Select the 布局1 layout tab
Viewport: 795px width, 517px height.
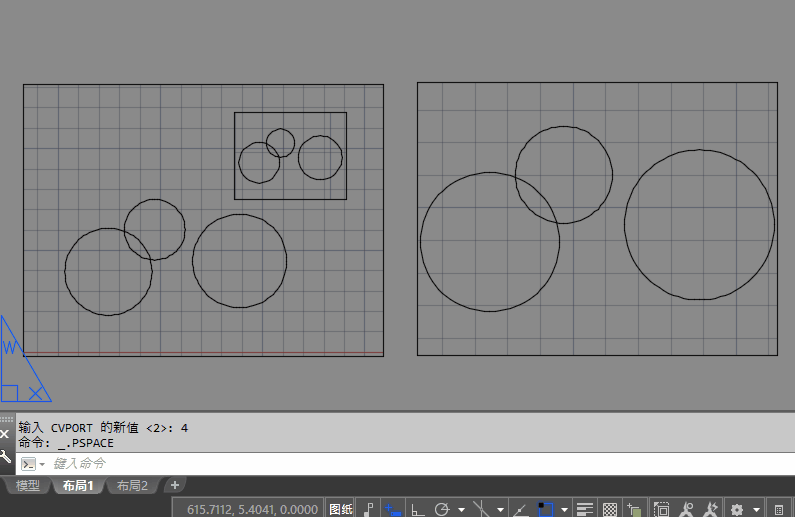77,486
